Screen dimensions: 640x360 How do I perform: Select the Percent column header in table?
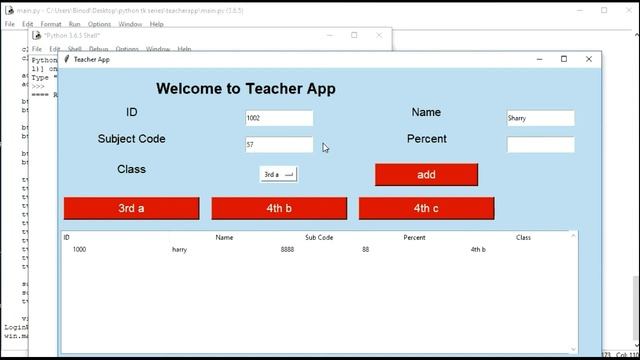[414, 237]
